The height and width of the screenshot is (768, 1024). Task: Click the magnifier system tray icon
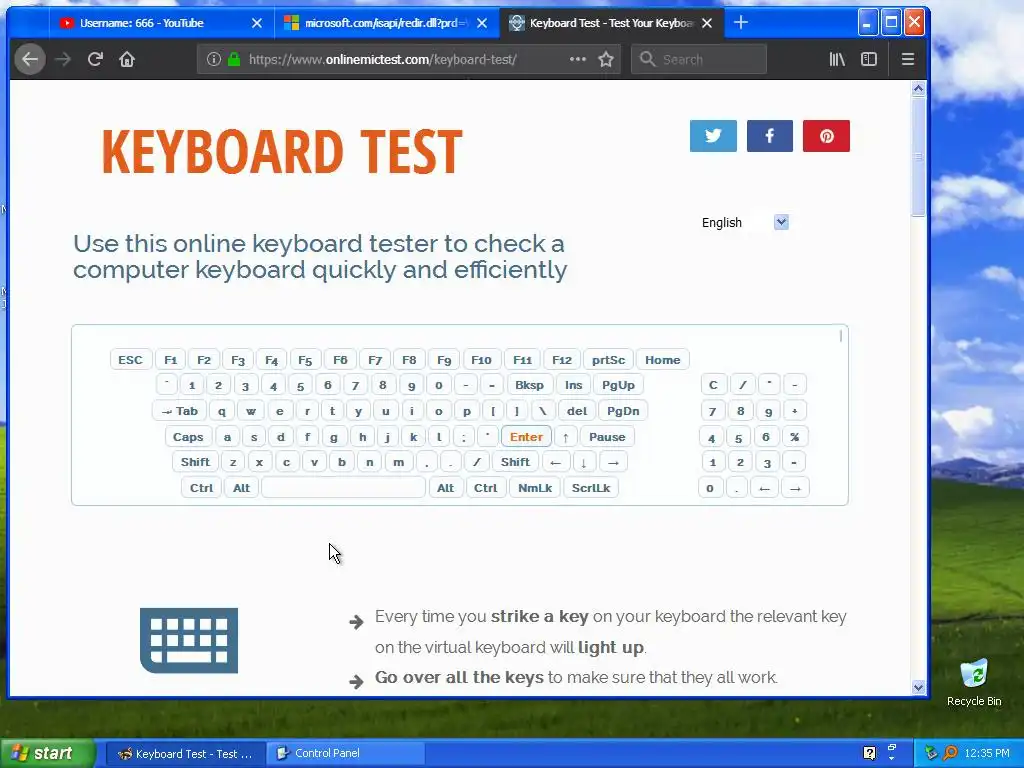click(950, 753)
